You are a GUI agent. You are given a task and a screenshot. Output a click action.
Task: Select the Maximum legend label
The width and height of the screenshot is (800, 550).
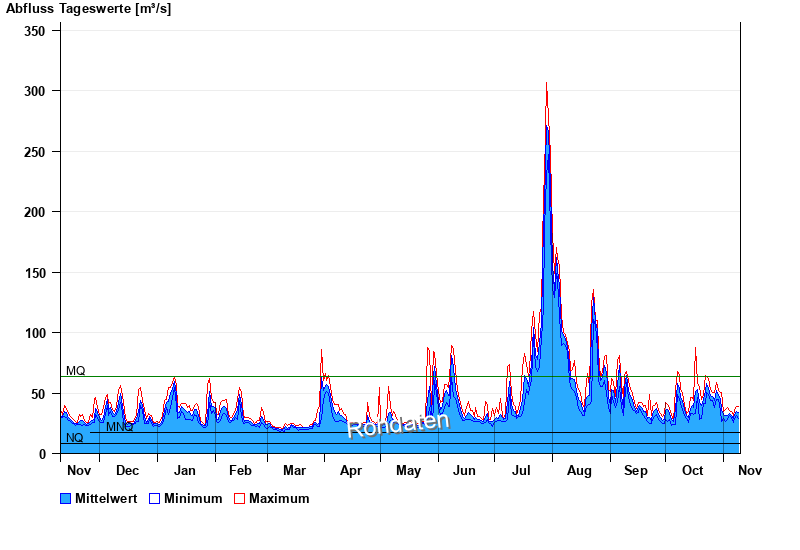[279, 498]
